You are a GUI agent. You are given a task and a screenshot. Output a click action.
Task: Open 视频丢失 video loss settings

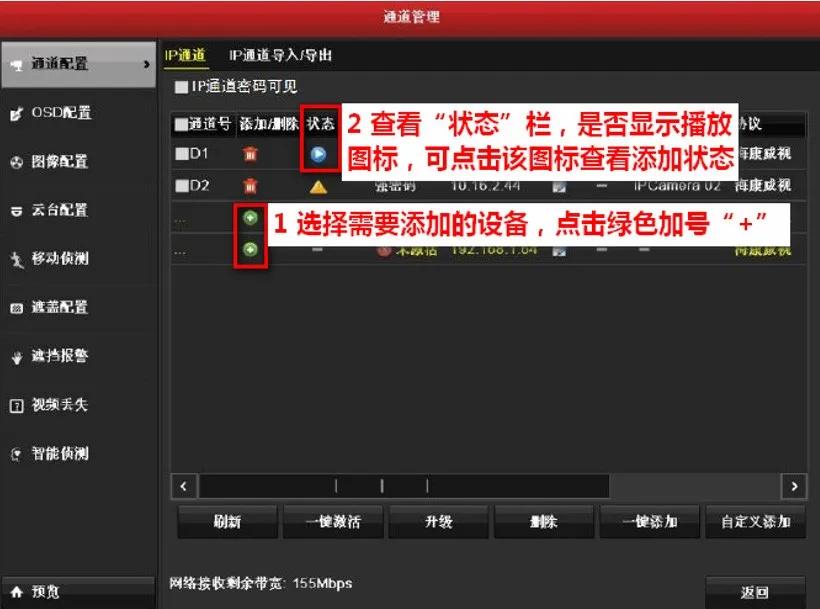pyautogui.click(x=58, y=405)
